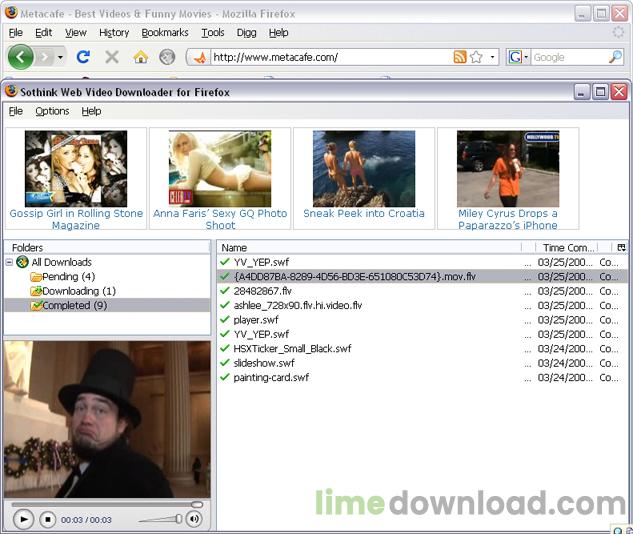Click Anna Faris GQ Photo Shoot thumbnail
633x534 pixels.
pos(220,168)
